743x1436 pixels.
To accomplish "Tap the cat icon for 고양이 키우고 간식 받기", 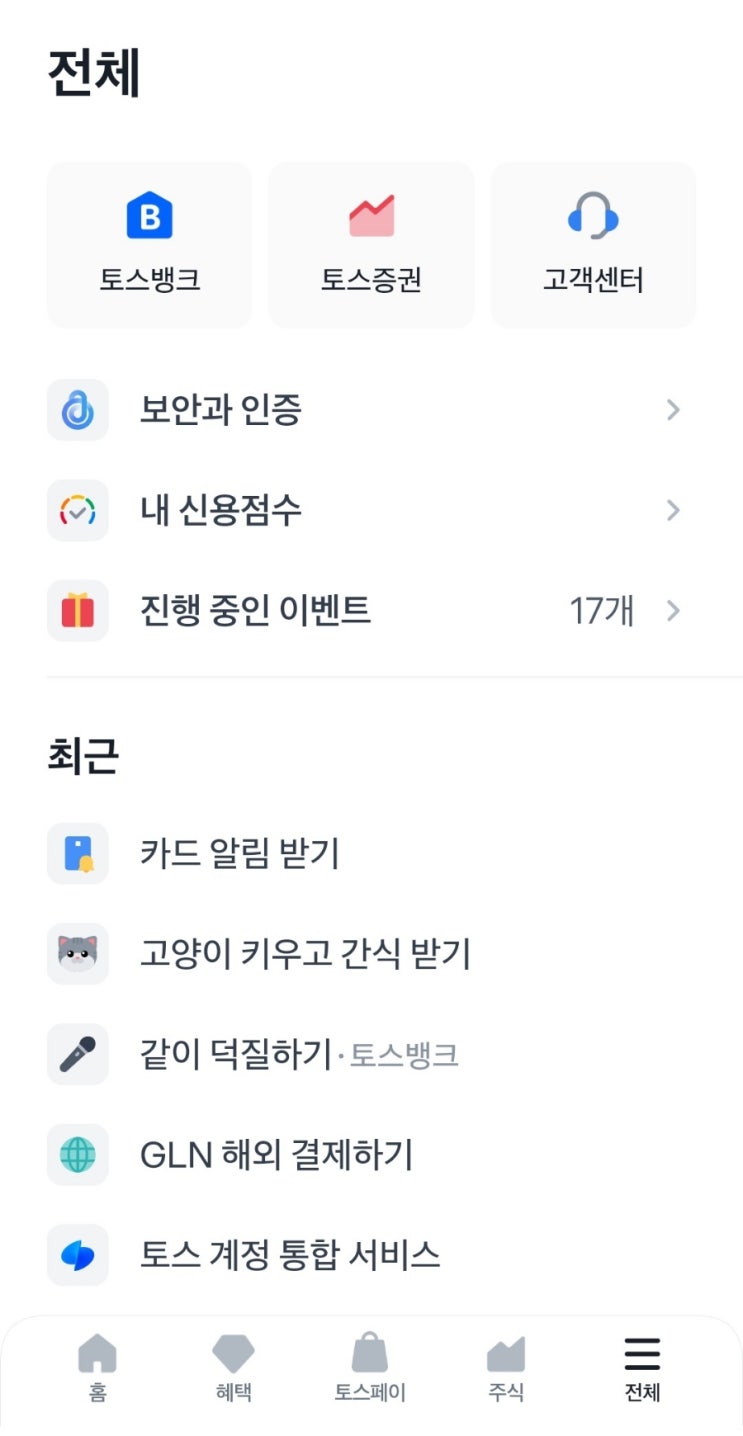I will point(78,954).
